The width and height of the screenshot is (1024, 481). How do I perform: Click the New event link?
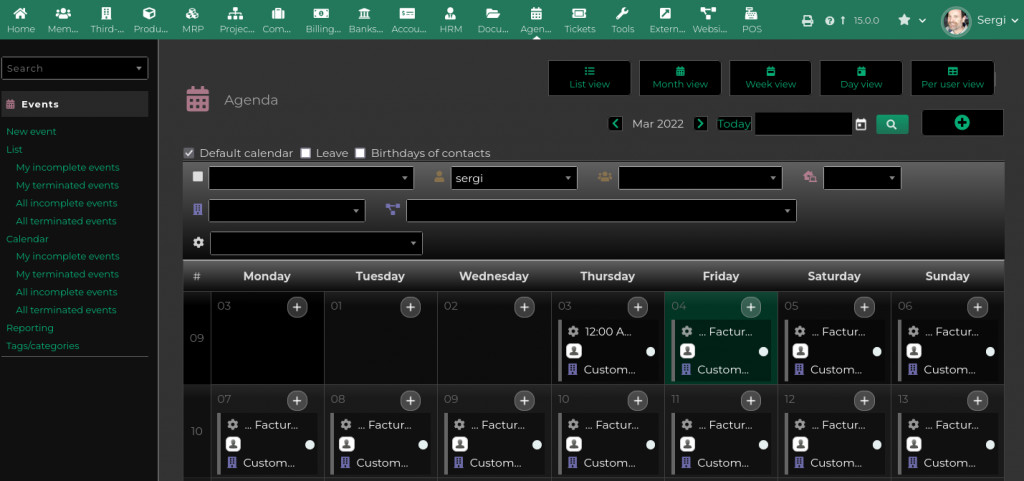click(31, 132)
